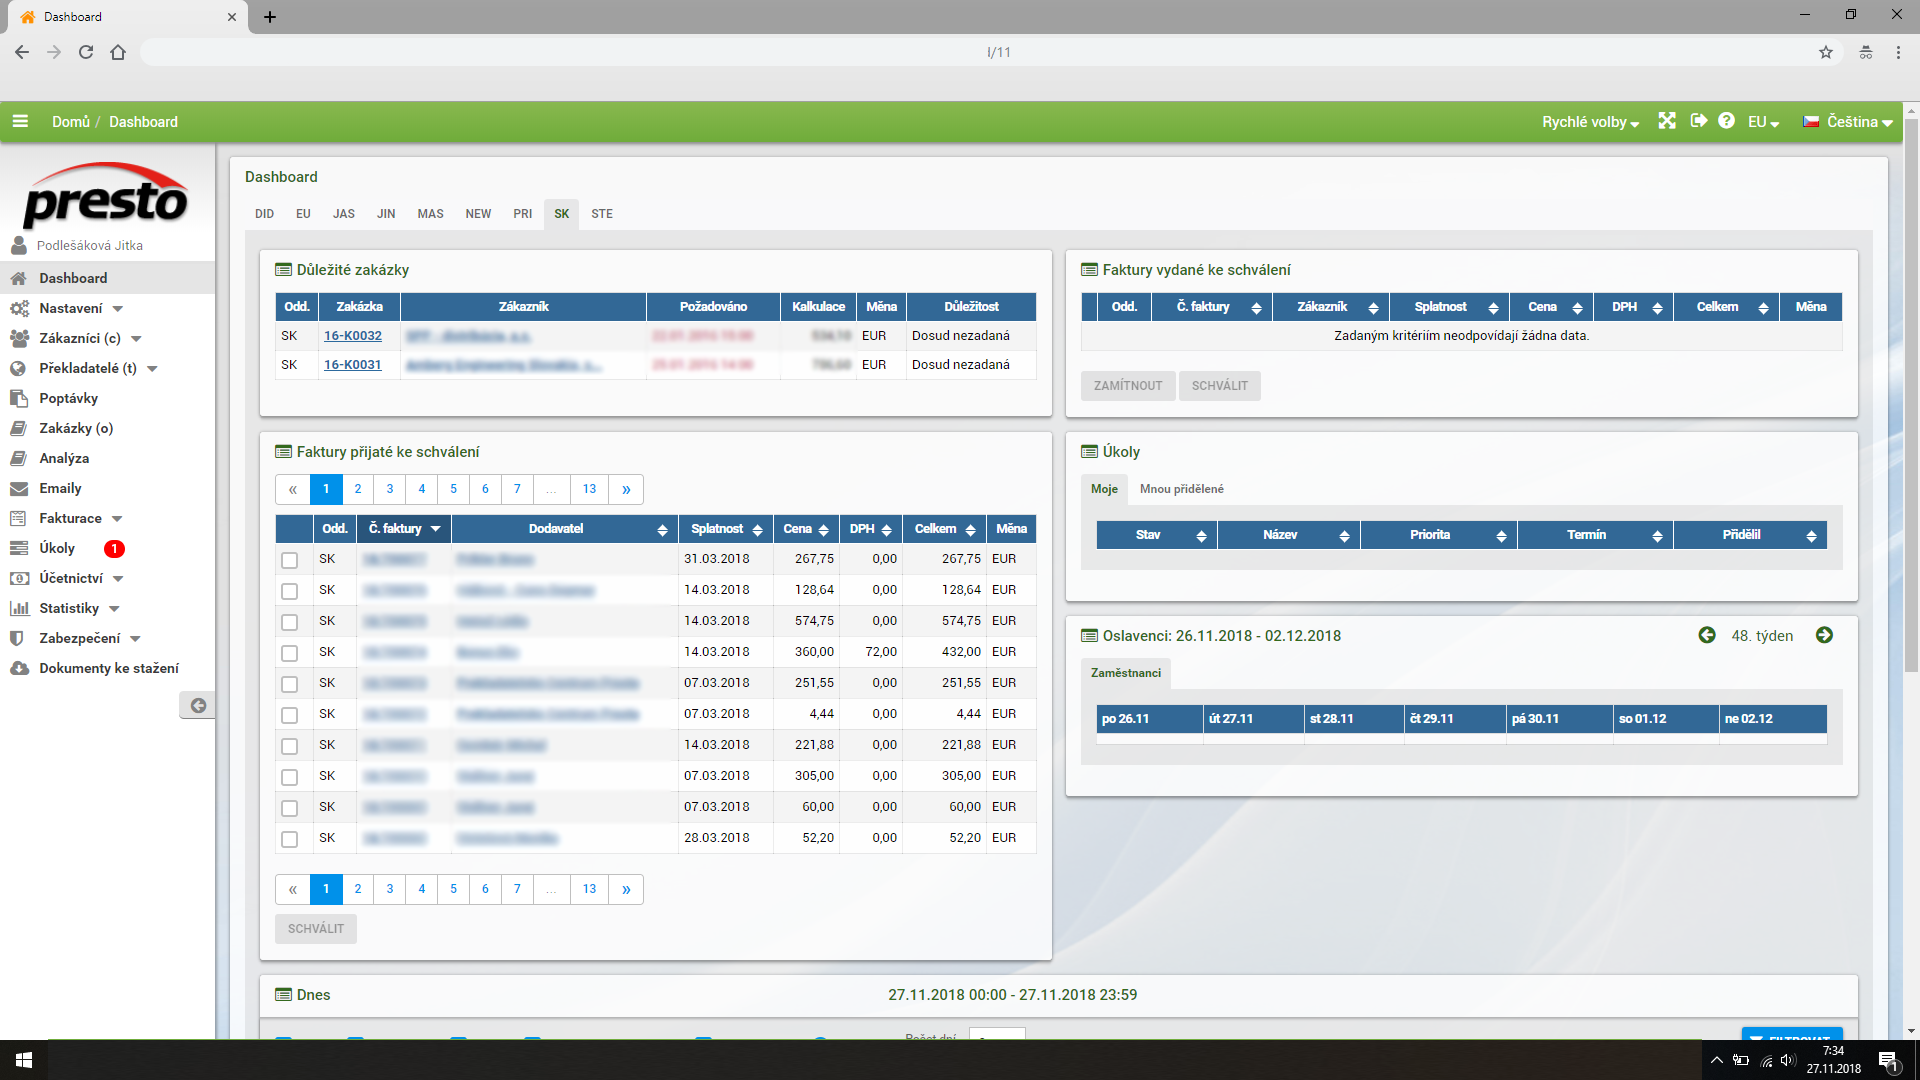Screen dimensions: 1920x1080
Task: Check invoice row with Celkem 251,55
Action: click(290, 684)
